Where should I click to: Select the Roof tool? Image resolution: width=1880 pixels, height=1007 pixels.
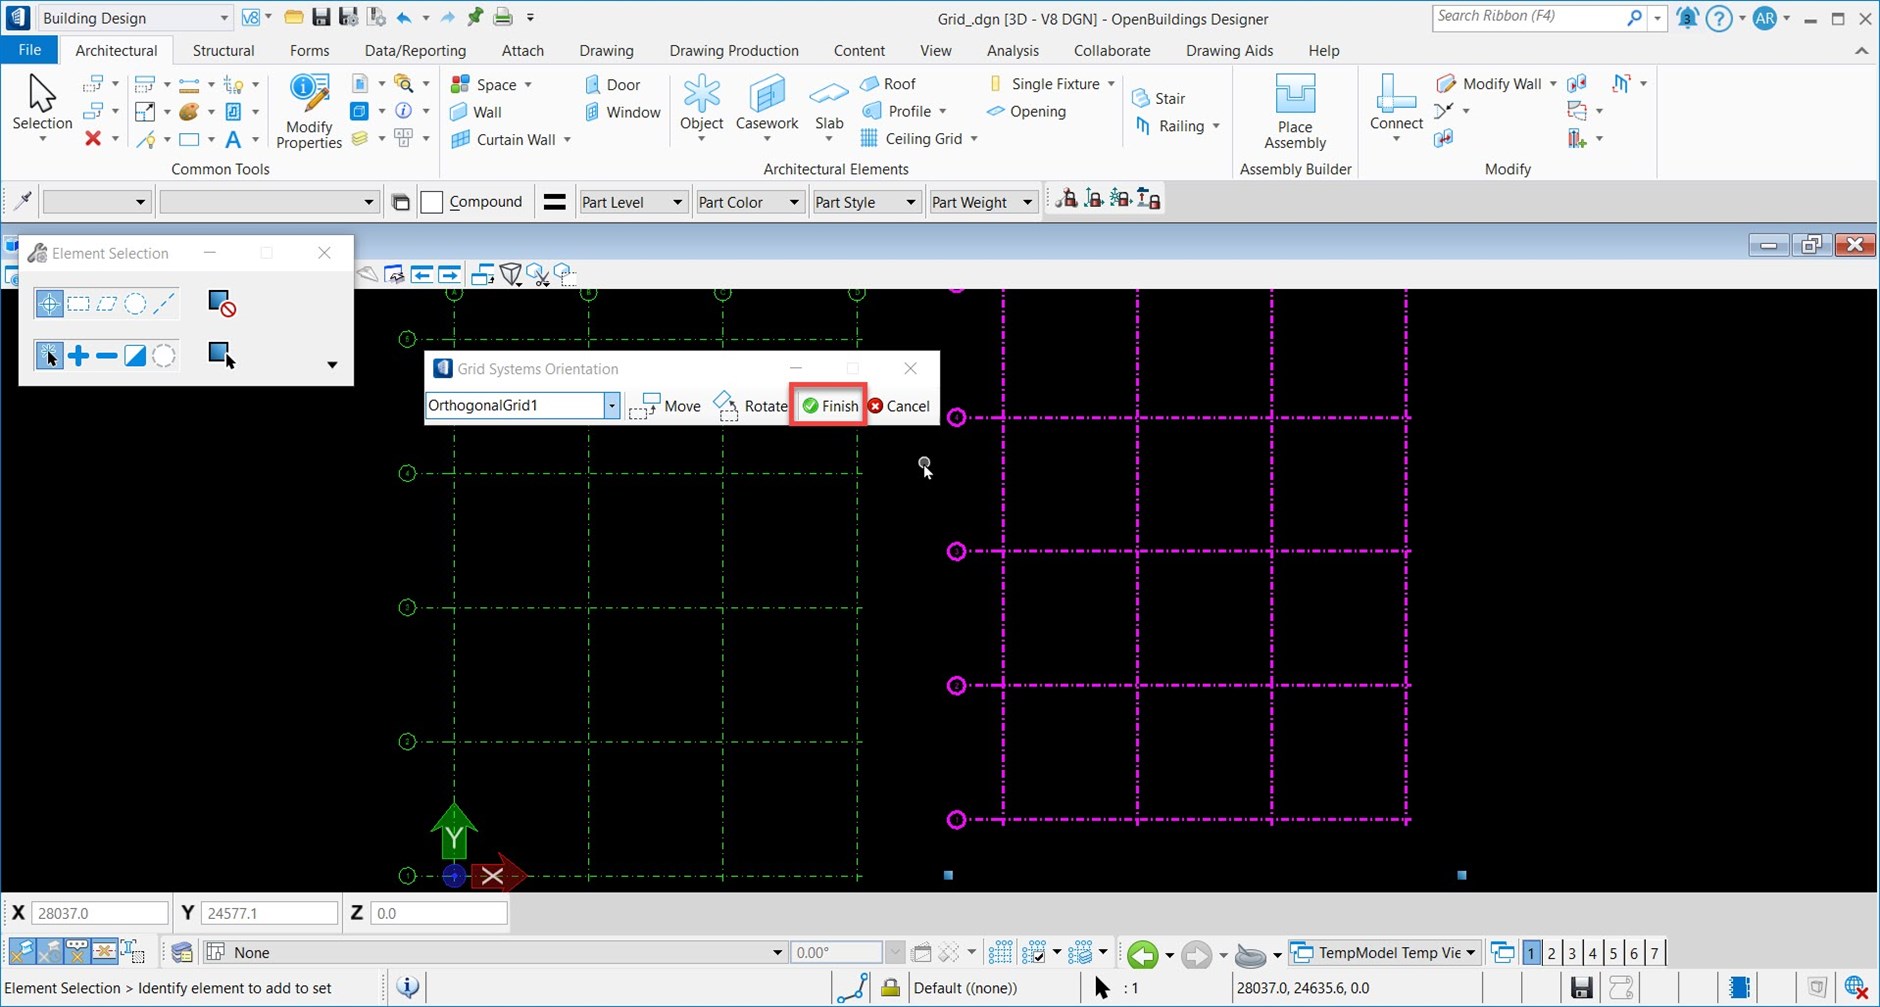pyautogui.click(x=888, y=84)
